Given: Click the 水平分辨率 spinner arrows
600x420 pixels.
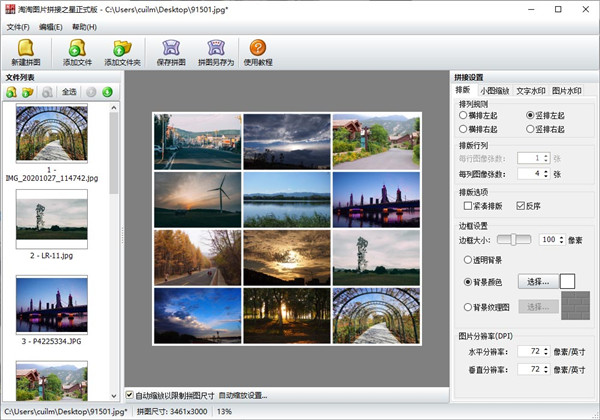Looking at the screenshot, I should [x=548, y=353].
